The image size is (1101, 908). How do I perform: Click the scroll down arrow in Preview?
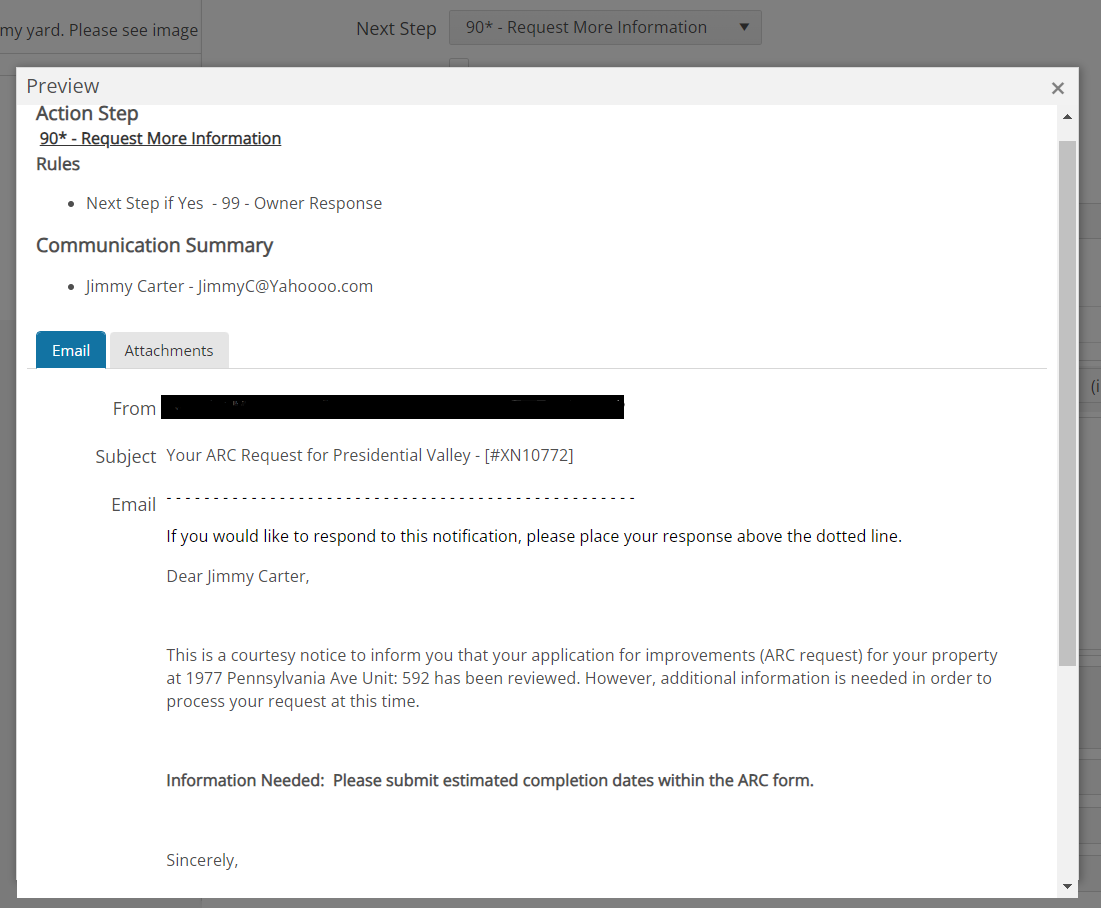pos(1067,886)
